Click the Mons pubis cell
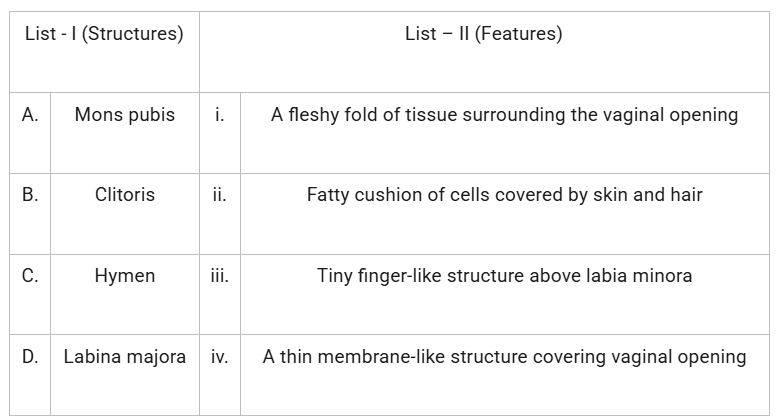The height and width of the screenshot is (417, 781). click(125, 114)
